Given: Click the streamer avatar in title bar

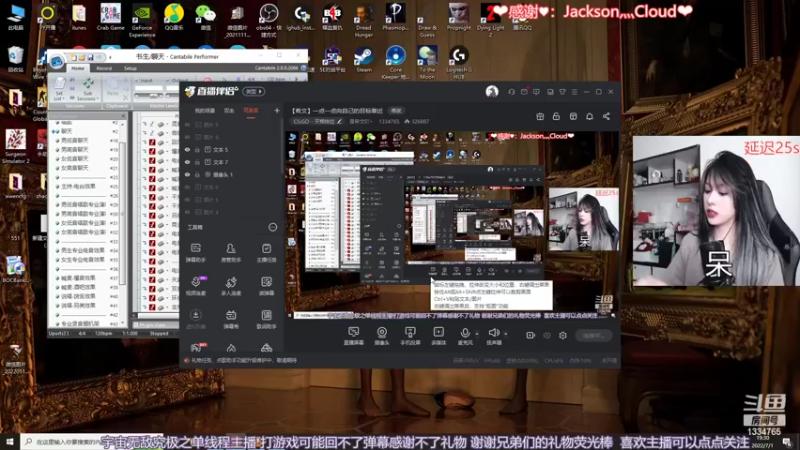Looking at the screenshot, I should pos(492,92).
